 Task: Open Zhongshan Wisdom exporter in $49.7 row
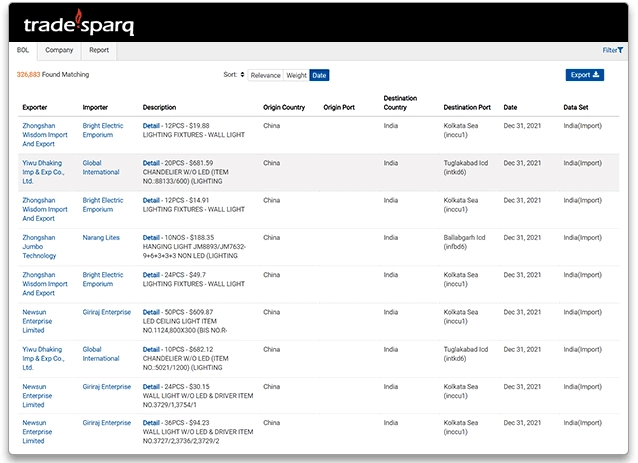pyautogui.click(x=45, y=284)
